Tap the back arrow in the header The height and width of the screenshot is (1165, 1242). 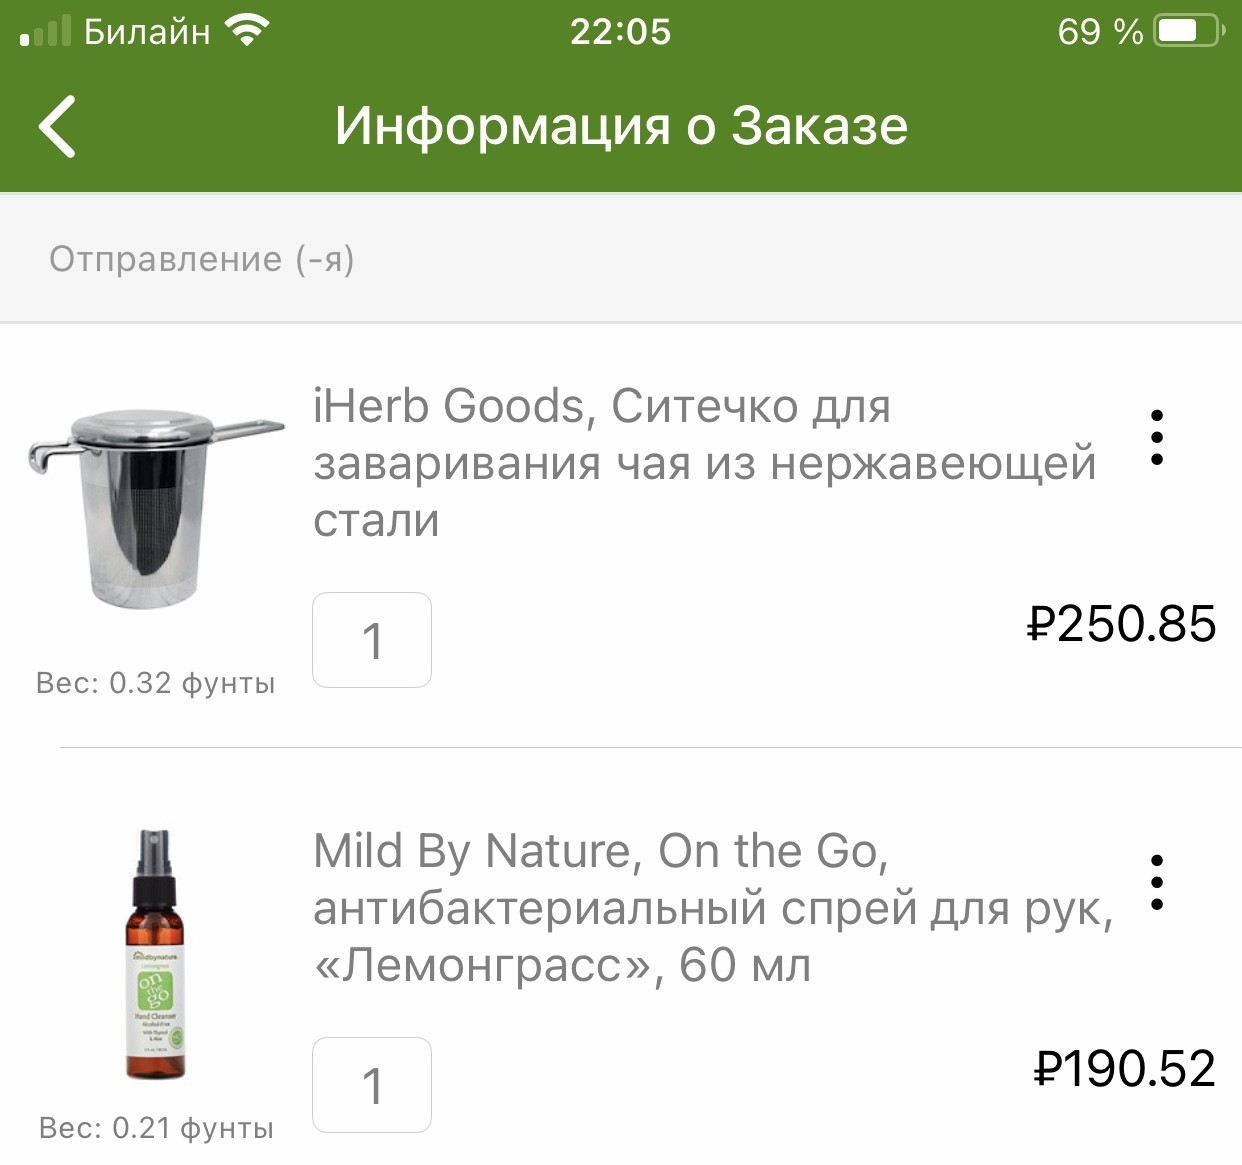[x=58, y=127]
